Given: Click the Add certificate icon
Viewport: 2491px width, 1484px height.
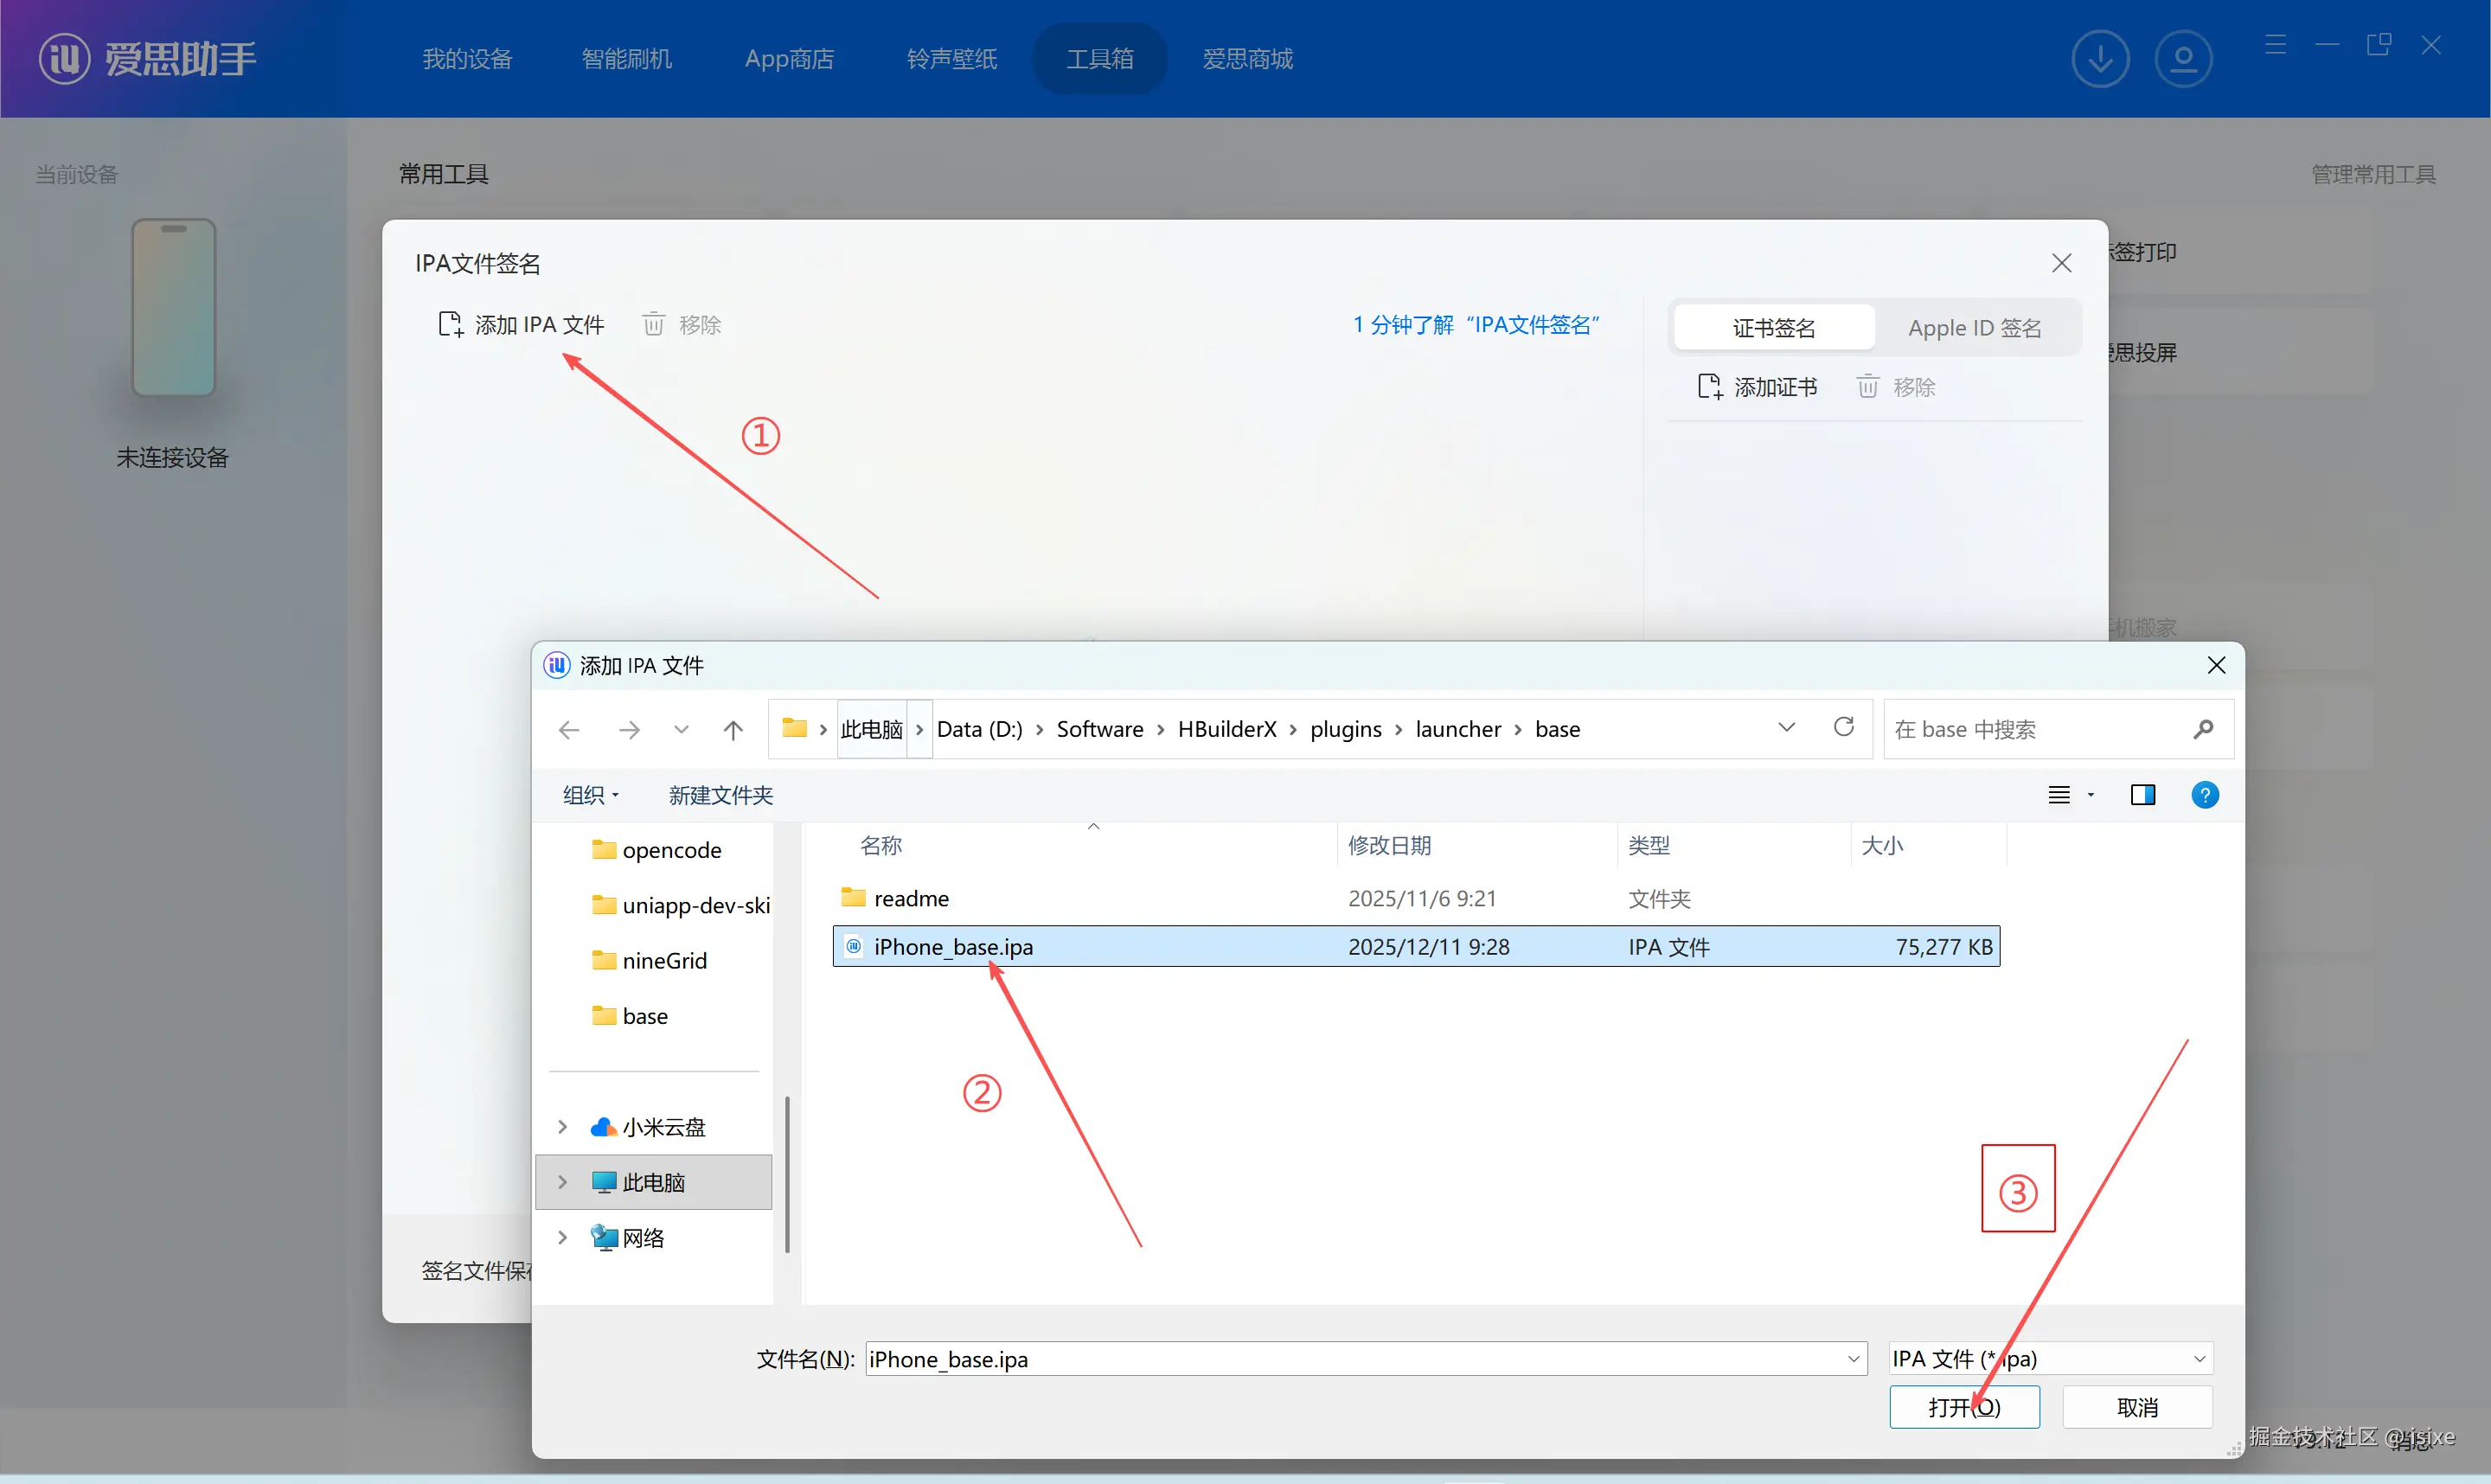Looking at the screenshot, I should pos(1709,387).
